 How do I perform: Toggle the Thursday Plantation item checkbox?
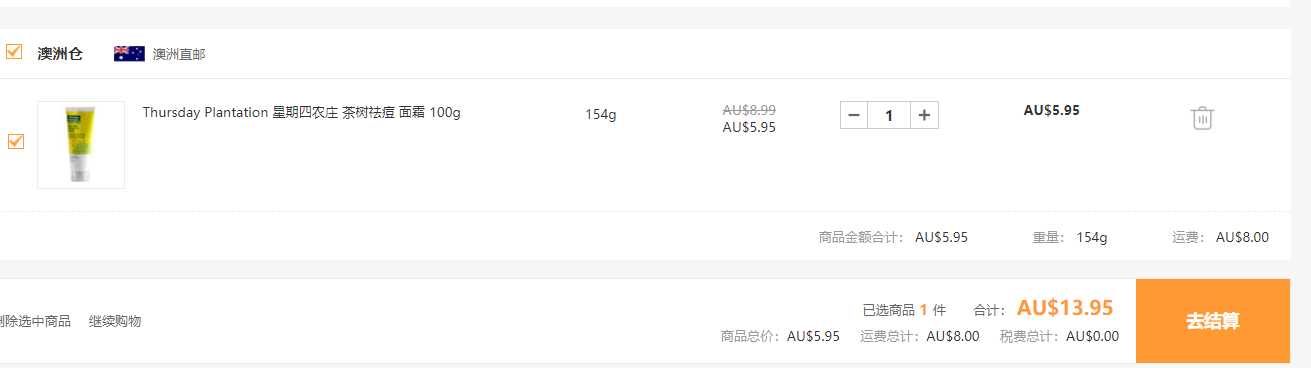click(15, 142)
